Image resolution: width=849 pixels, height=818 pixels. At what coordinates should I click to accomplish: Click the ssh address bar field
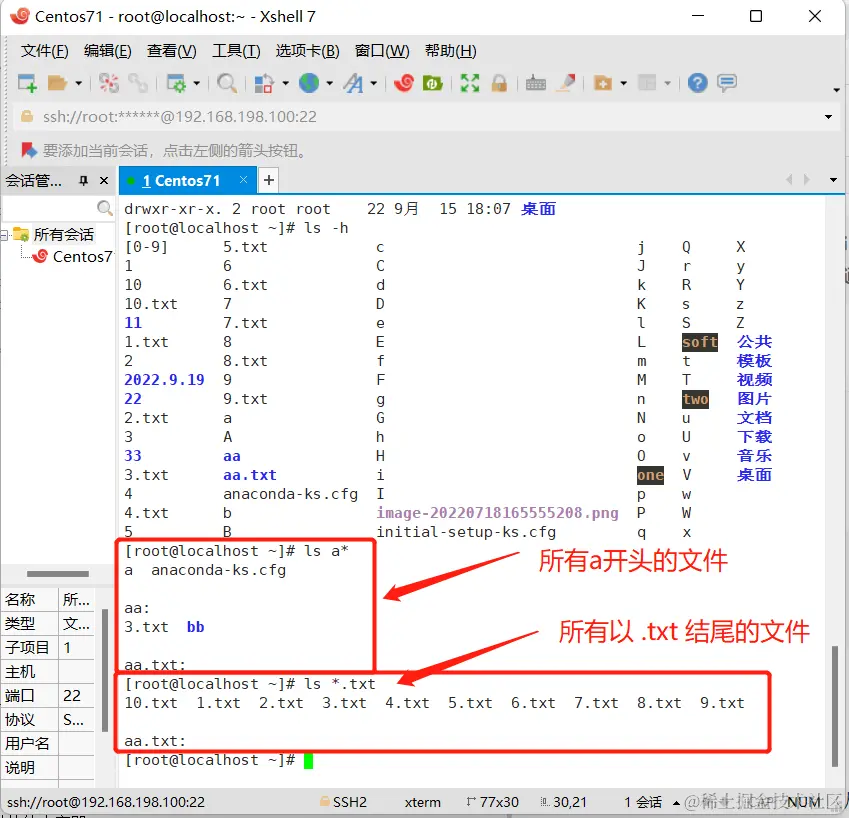428,117
